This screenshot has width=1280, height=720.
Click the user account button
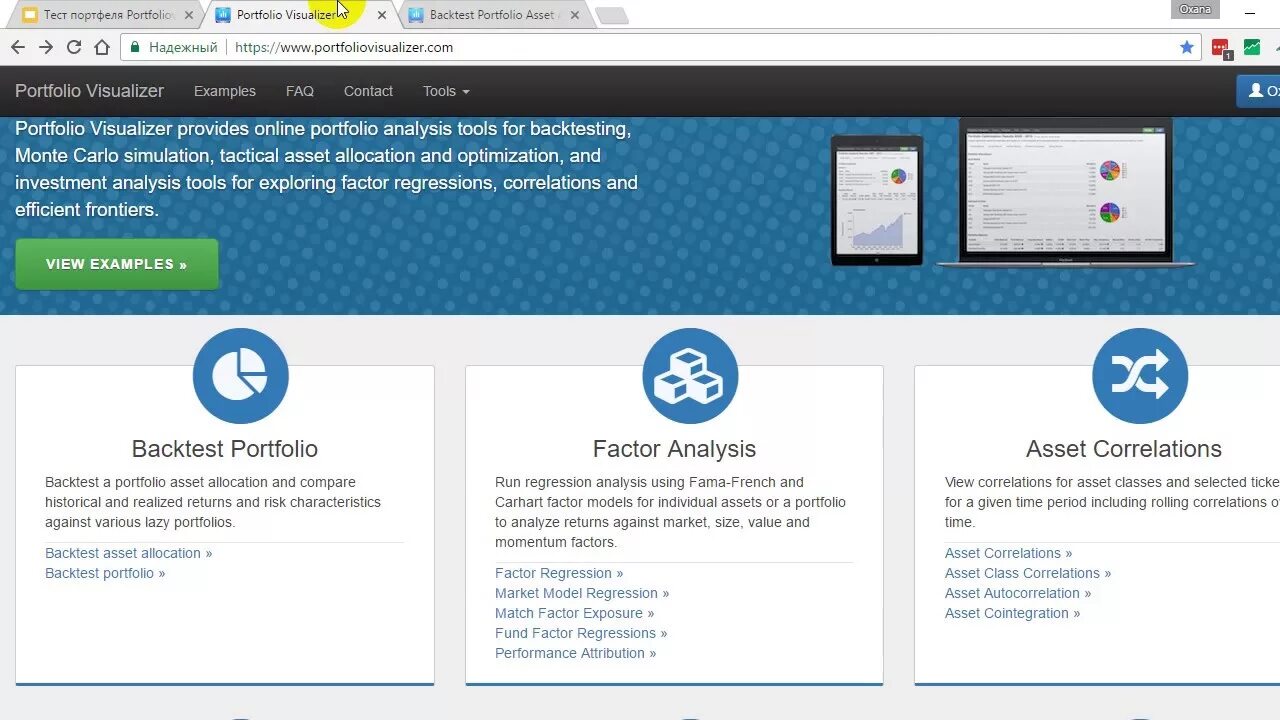point(1259,91)
